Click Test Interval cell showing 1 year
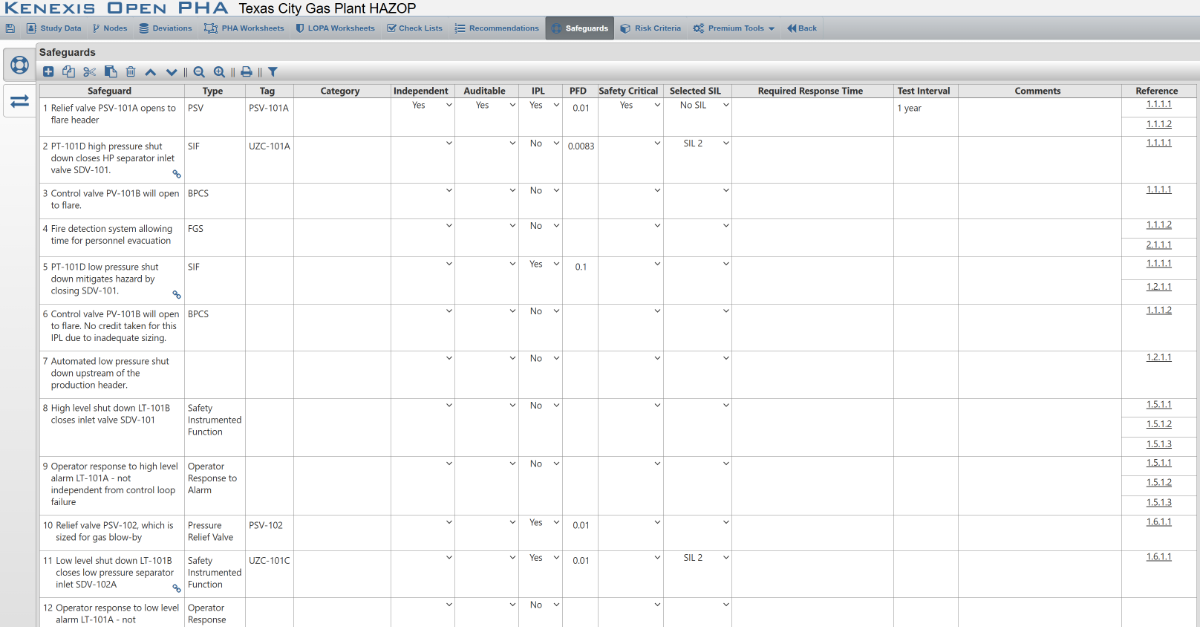This screenshot has height=627, width=1200. coord(925,108)
